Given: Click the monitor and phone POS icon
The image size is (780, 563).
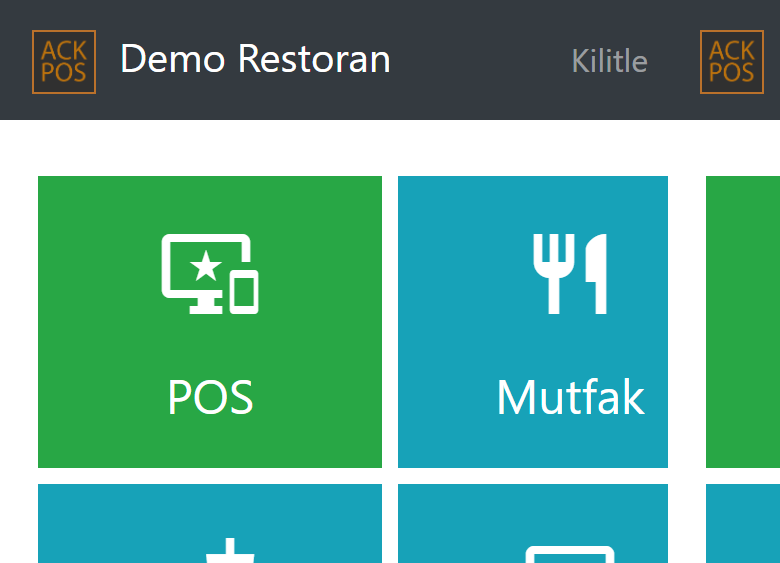Looking at the screenshot, I should 210,274.
